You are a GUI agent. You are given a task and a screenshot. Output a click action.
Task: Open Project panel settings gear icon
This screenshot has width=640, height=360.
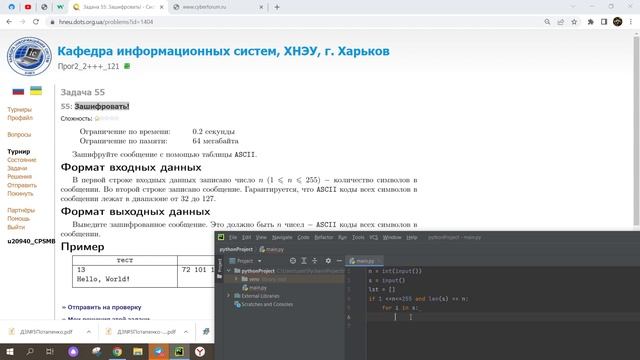click(328, 261)
